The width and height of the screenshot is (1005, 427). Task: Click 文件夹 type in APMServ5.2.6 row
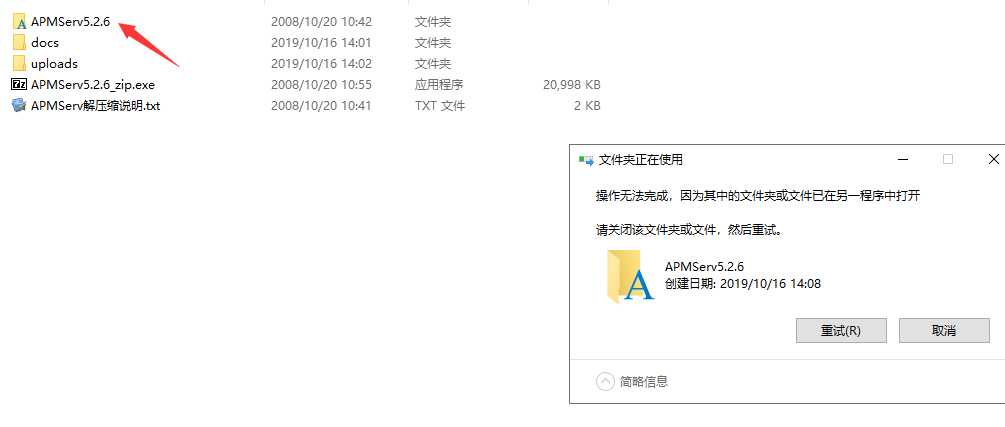[433, 22]
